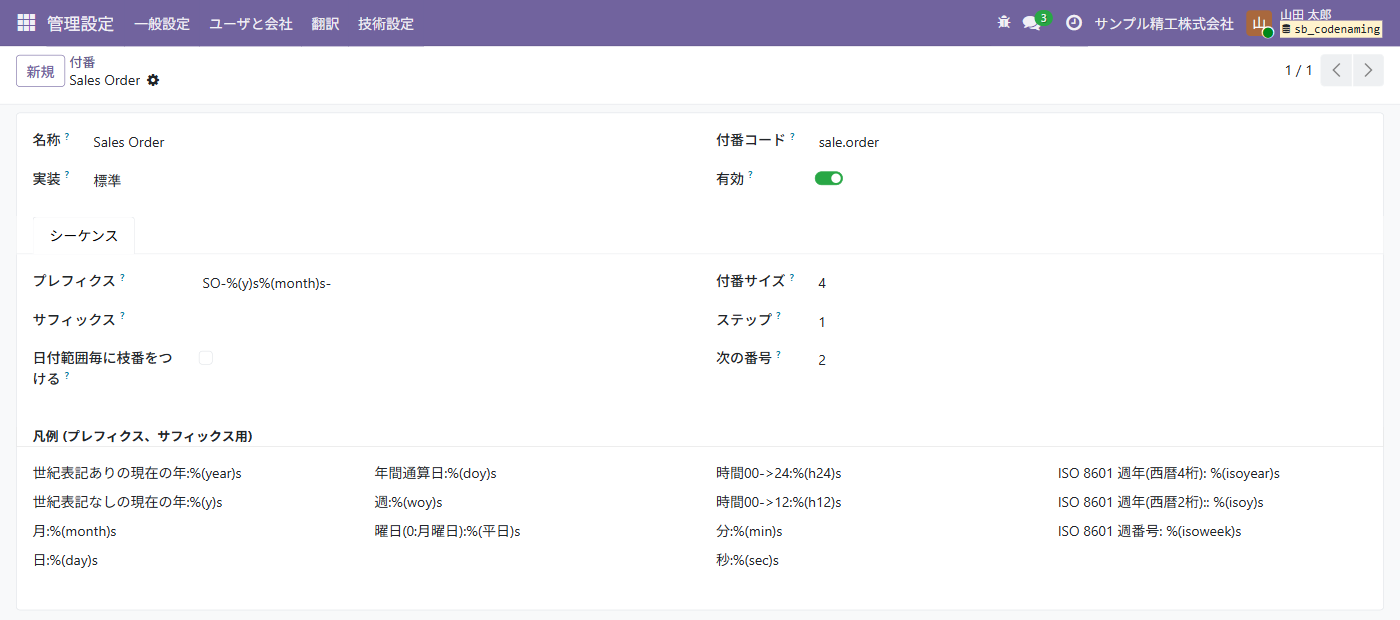Click legend text 世紀表記ありの現在の年:%(year)s
Screen dimensions: 1400x620
click(137, 473)
